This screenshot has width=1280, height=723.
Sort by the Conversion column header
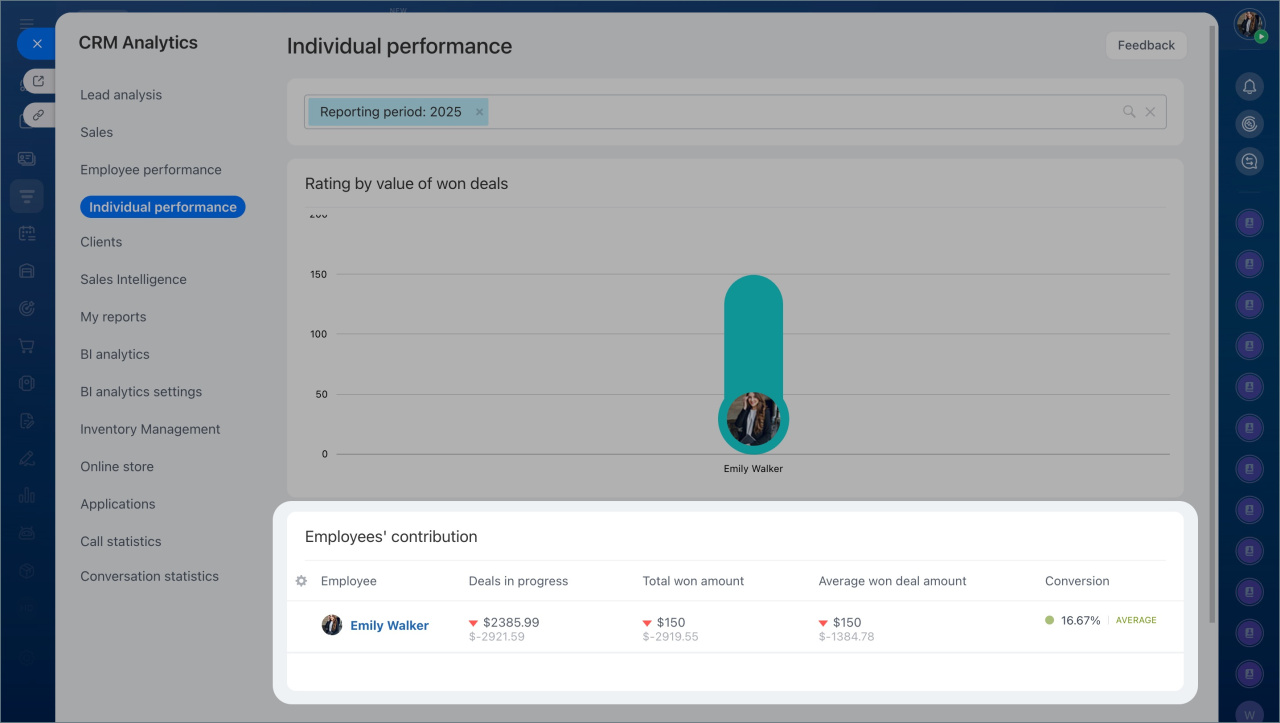pyautogui.click(x=1077, y=581)
